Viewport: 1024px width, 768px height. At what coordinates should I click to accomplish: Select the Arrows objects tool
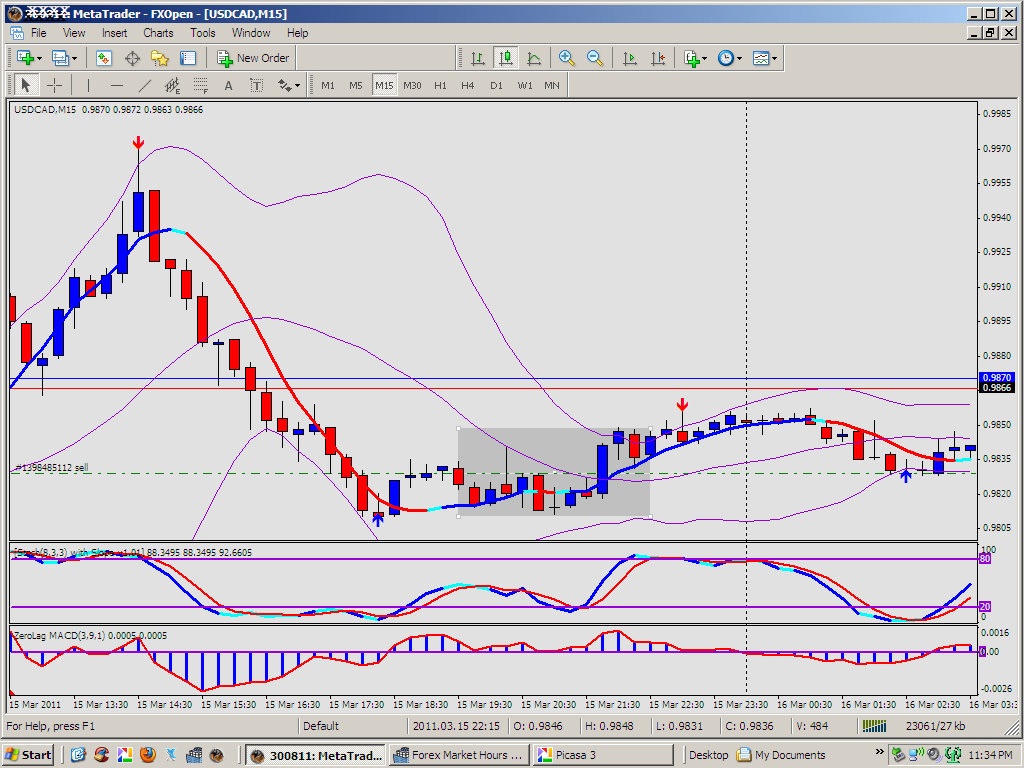tap(285, 85)
